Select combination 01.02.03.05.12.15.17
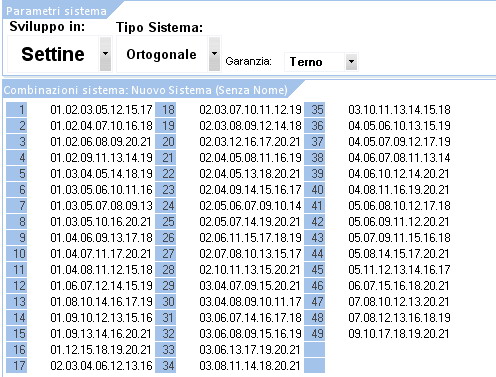496x377 pixels. 101,110
